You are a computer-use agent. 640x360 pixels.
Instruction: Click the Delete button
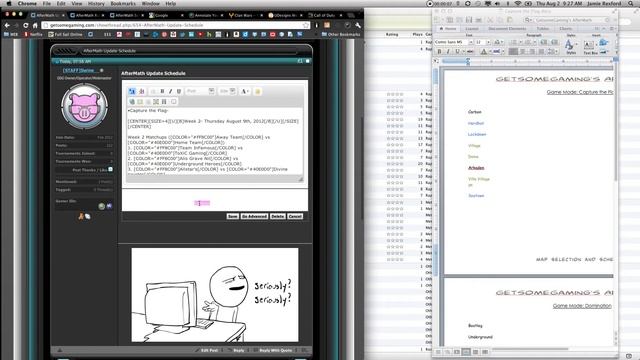tap(278, 216)
